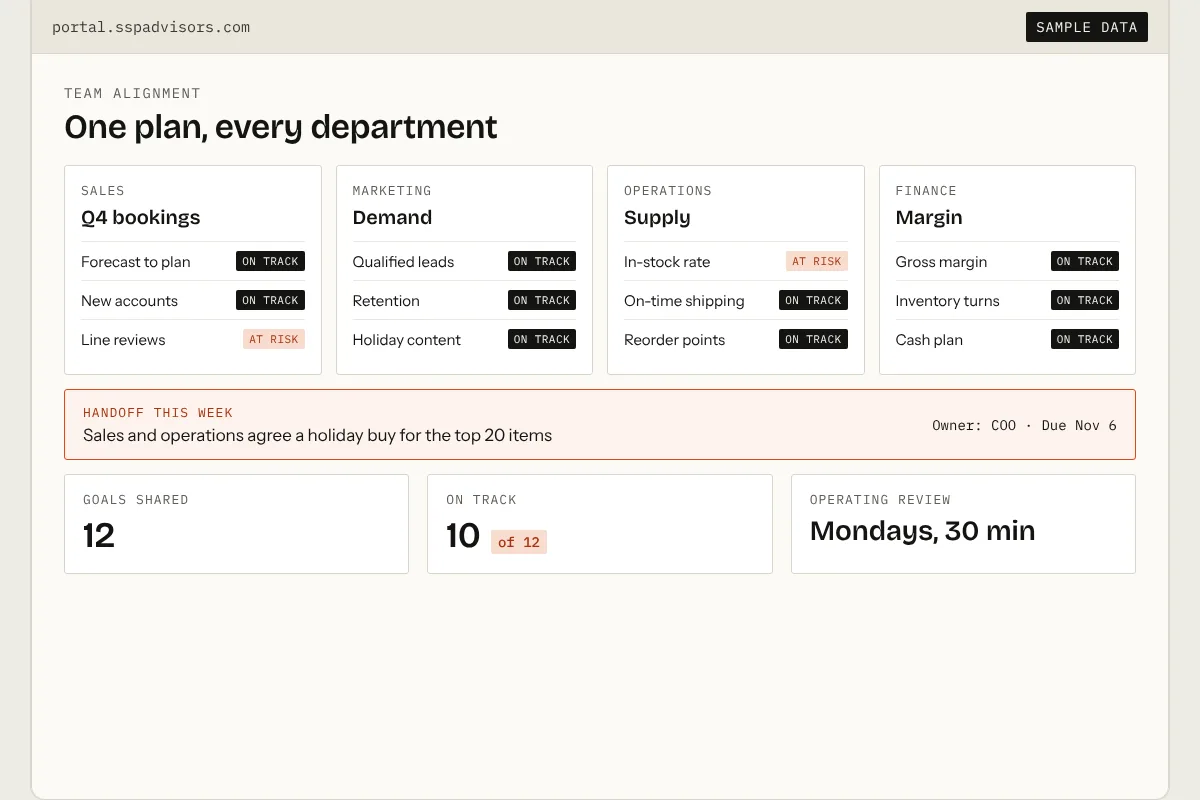1200x800 pixels.
Task: Click ON TRACK badge for Inventory turns
Action: click(x=1085, y=300)
